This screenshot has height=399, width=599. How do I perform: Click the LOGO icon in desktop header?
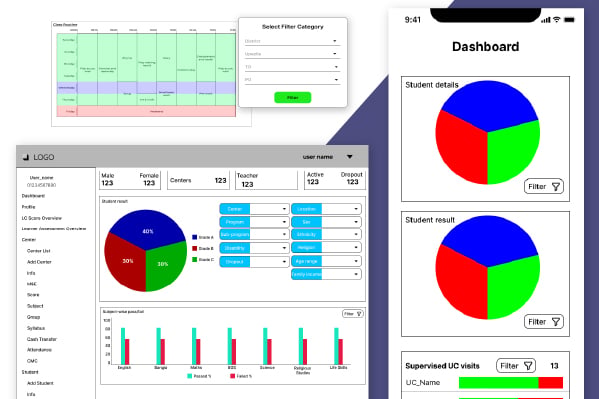[26, 157]
